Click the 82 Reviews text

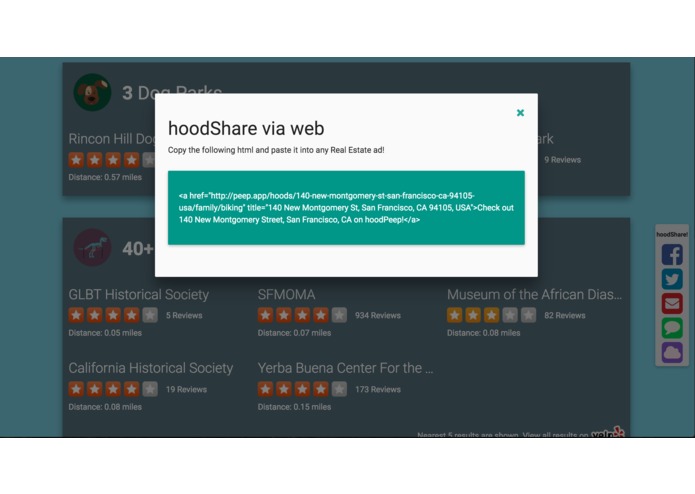565,315
